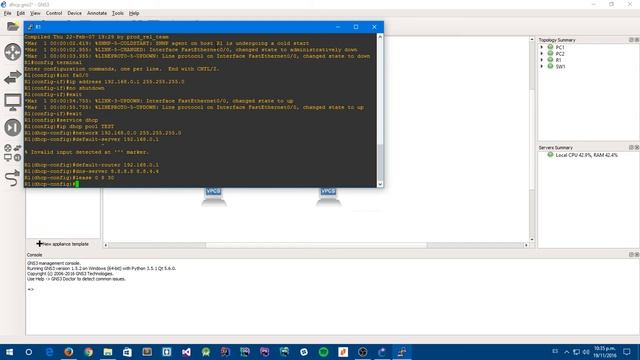The image size is (640, 360).
Task: Click the taskbar clock and date
Action: tap(604, 352)
